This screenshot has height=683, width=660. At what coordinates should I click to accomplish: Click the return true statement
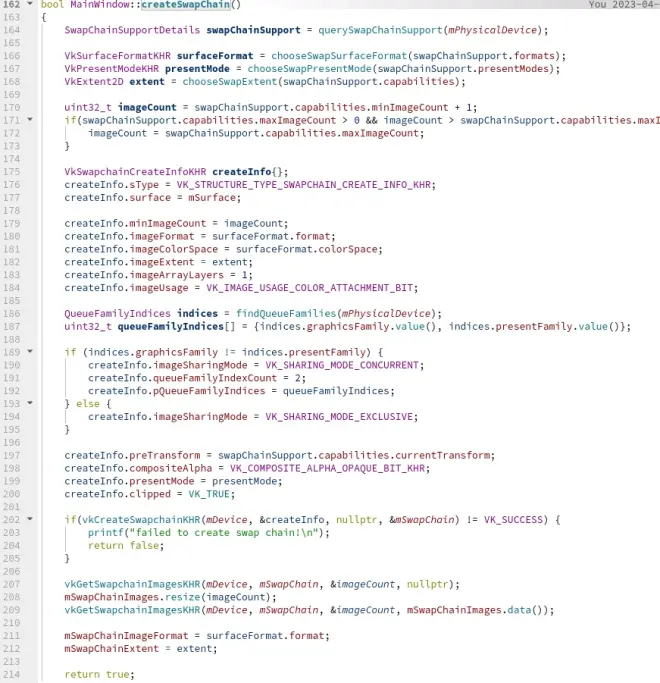97,674
